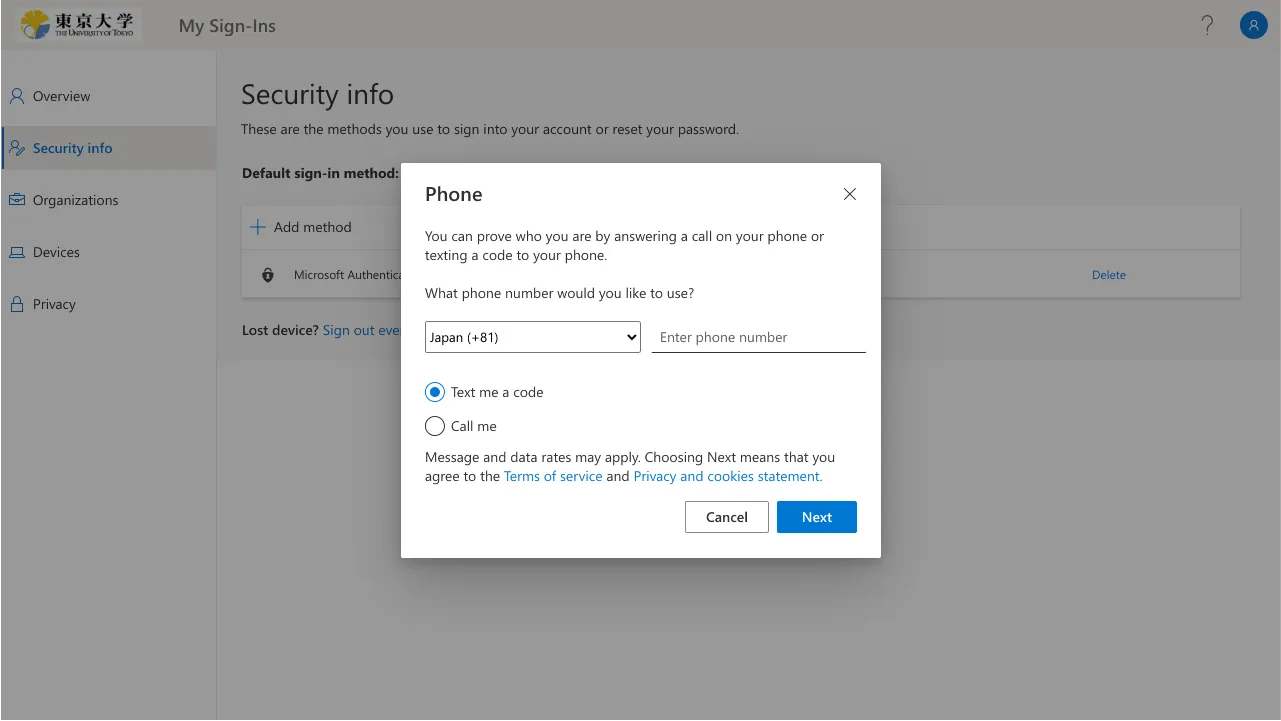This screenshot has width=1281, height=721.
Task: Open the Terms of service link
Action: pyautogui.click(x=553, y=476)
